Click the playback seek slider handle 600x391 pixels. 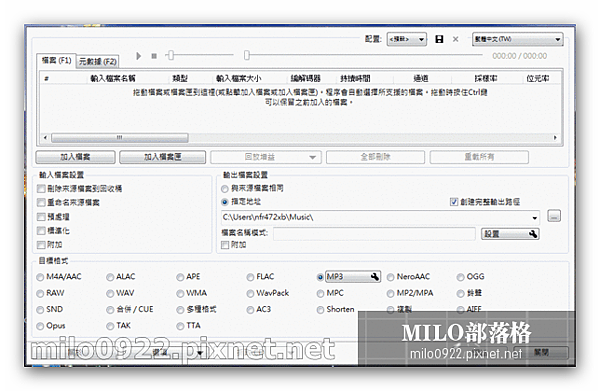pyautogui.click(x=247, y=55)
